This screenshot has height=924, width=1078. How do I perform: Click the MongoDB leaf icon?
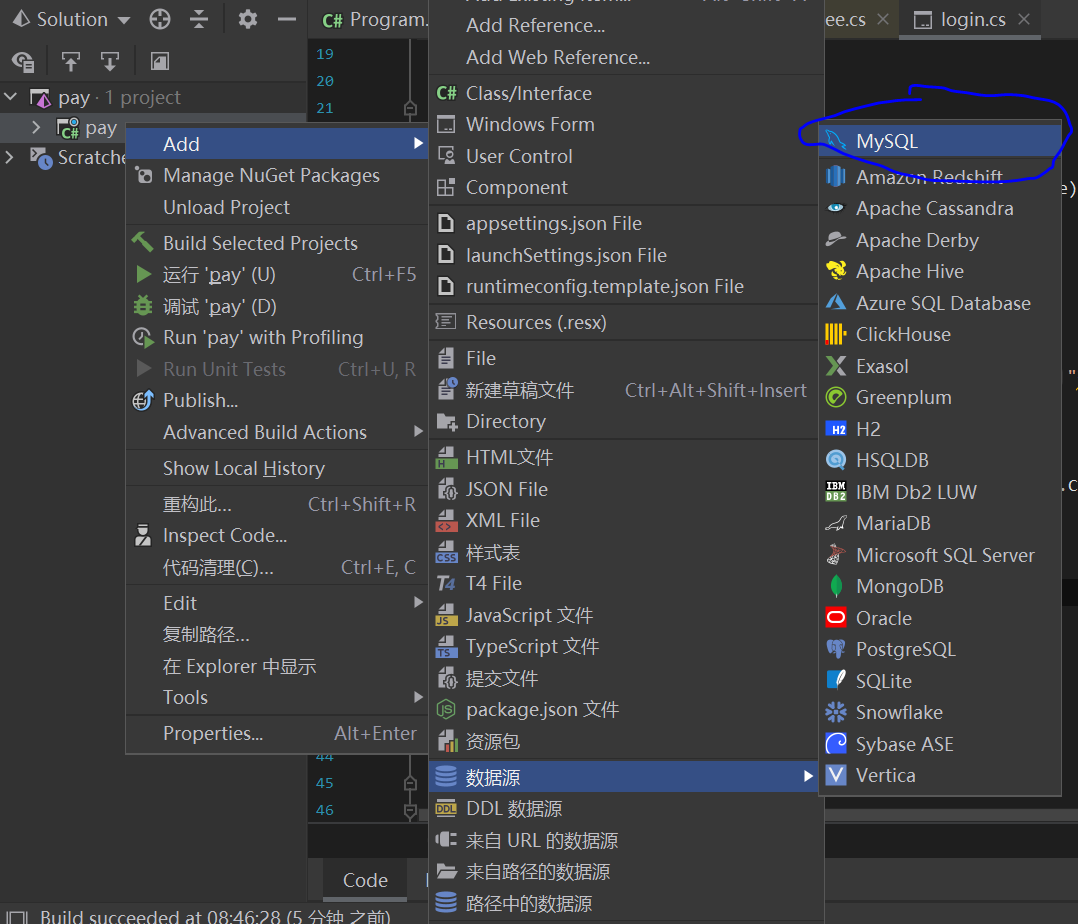(x=836, y=586)
